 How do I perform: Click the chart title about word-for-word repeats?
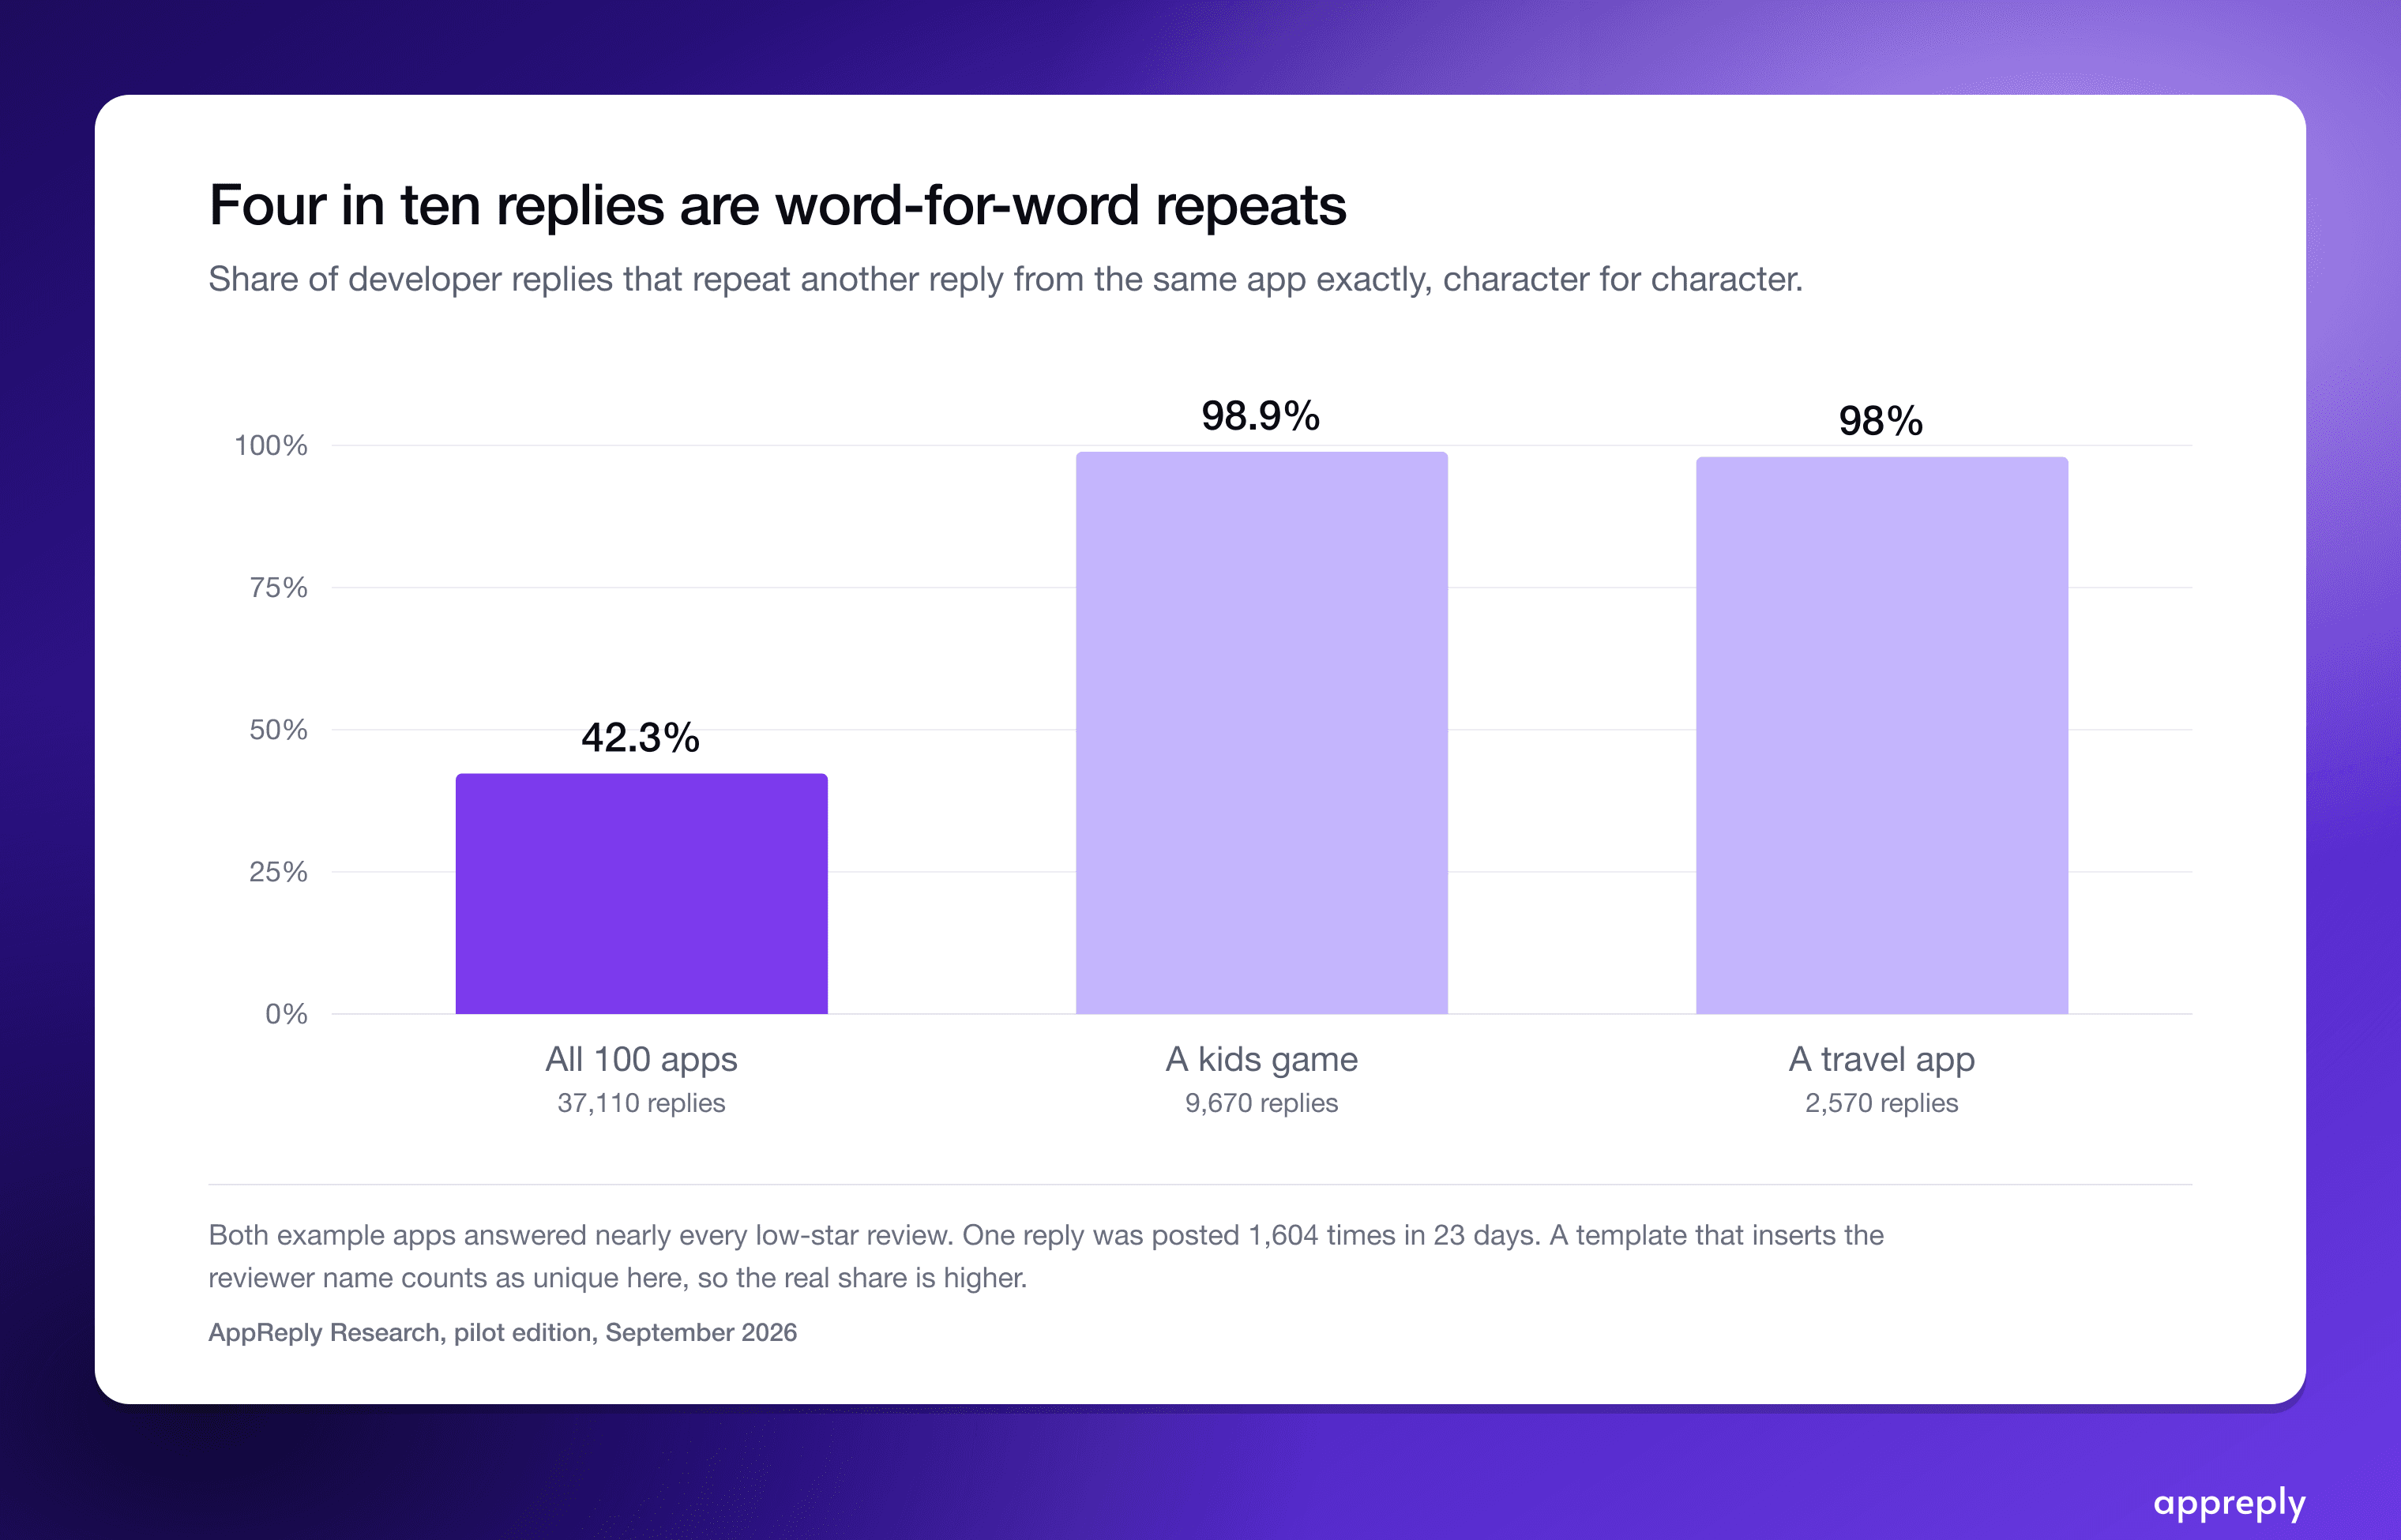(x=777, y=206)
